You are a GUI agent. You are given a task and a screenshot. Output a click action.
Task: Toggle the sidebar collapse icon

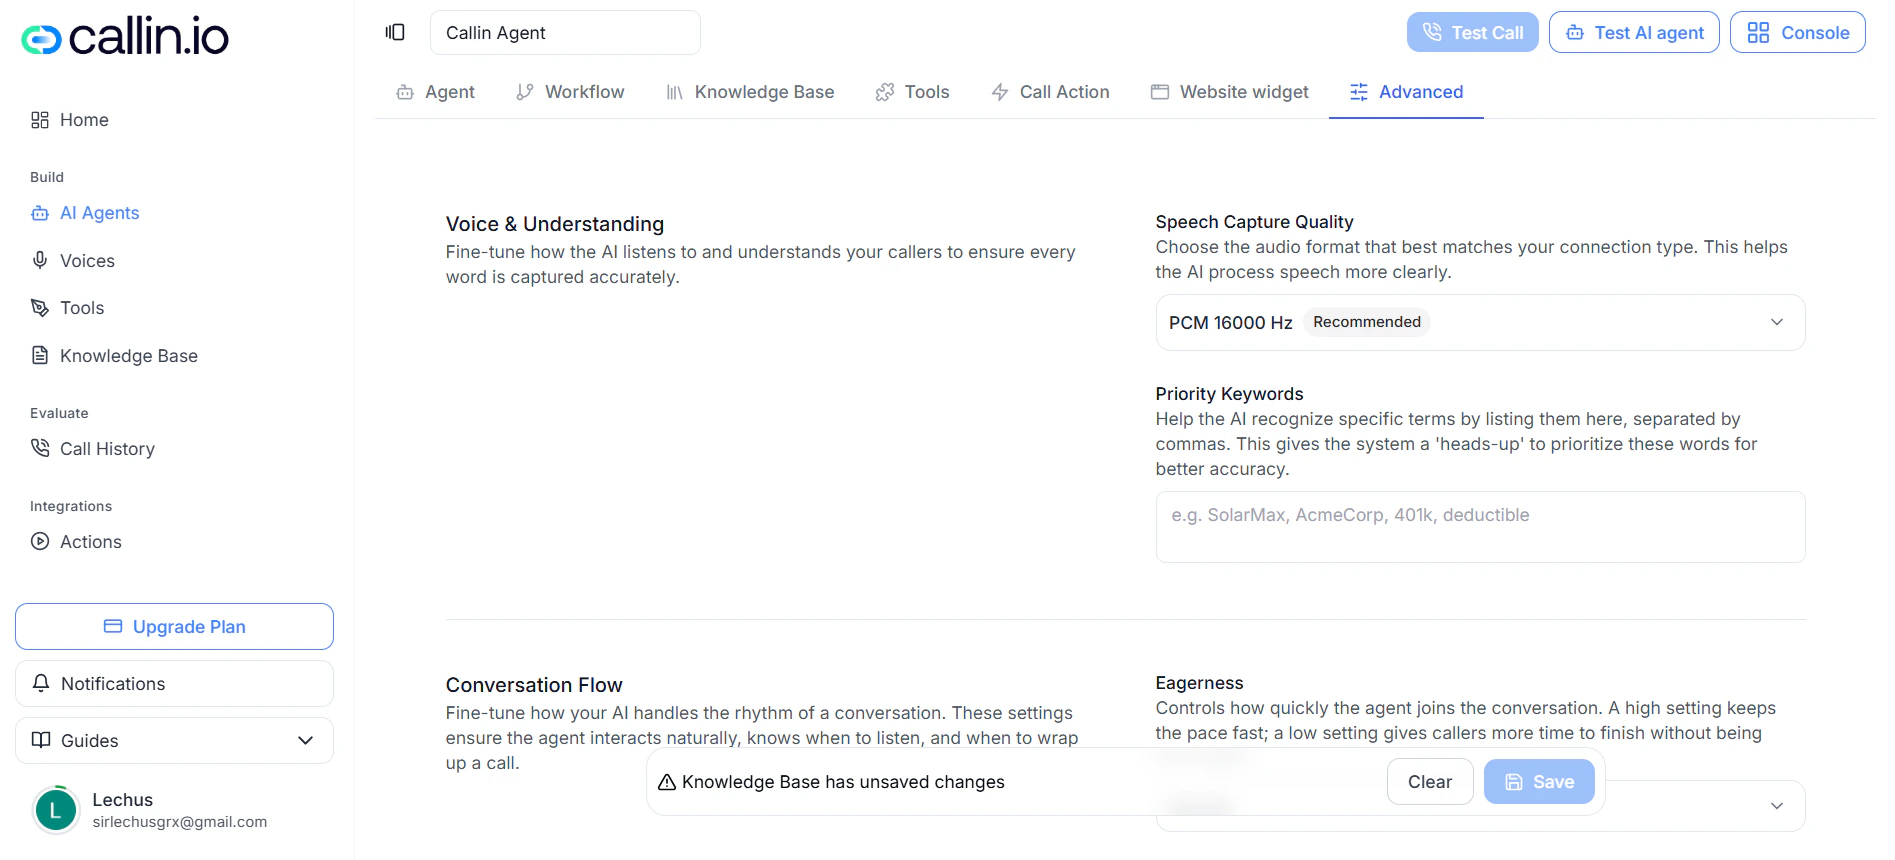coord(395,32)
